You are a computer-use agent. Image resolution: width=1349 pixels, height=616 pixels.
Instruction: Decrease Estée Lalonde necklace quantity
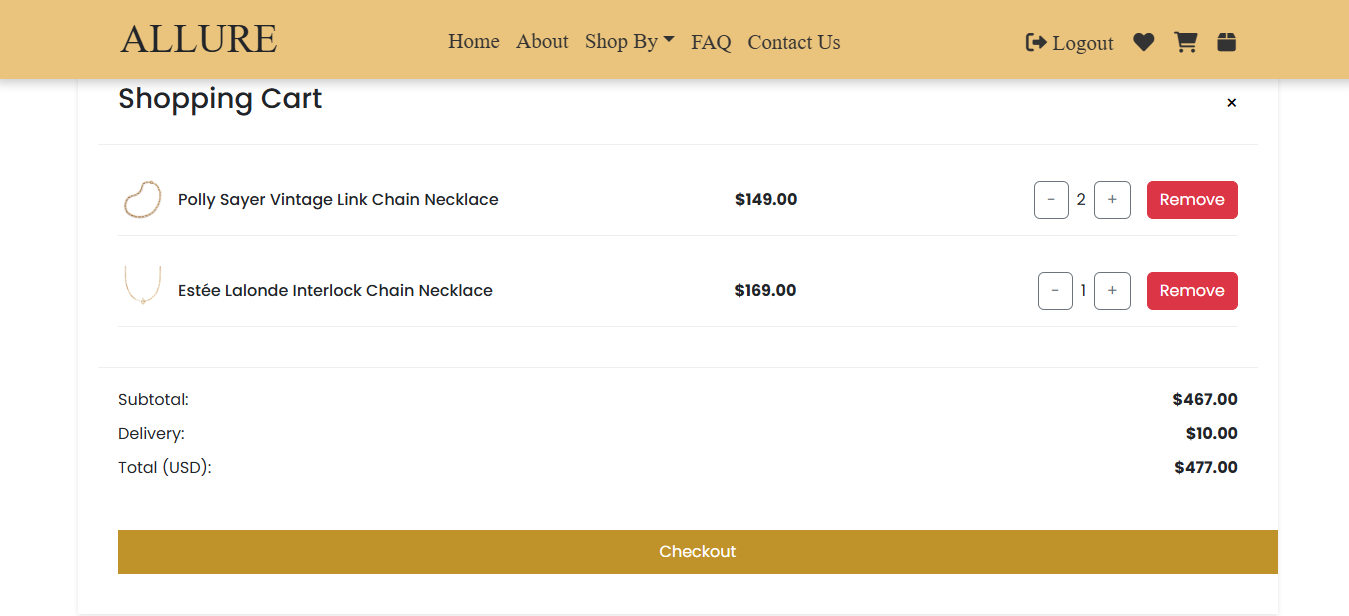1055,291
